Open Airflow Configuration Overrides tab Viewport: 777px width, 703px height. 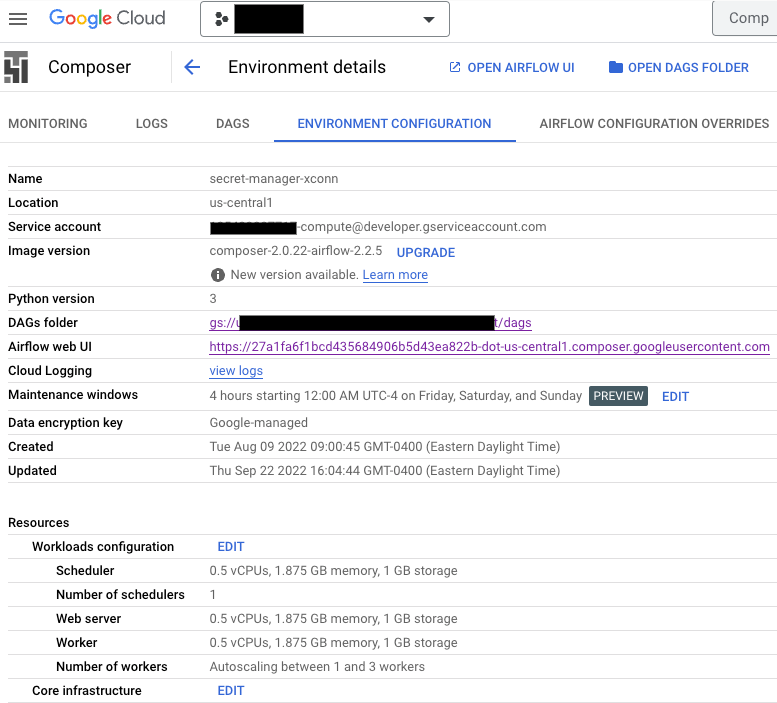[654, 123]
